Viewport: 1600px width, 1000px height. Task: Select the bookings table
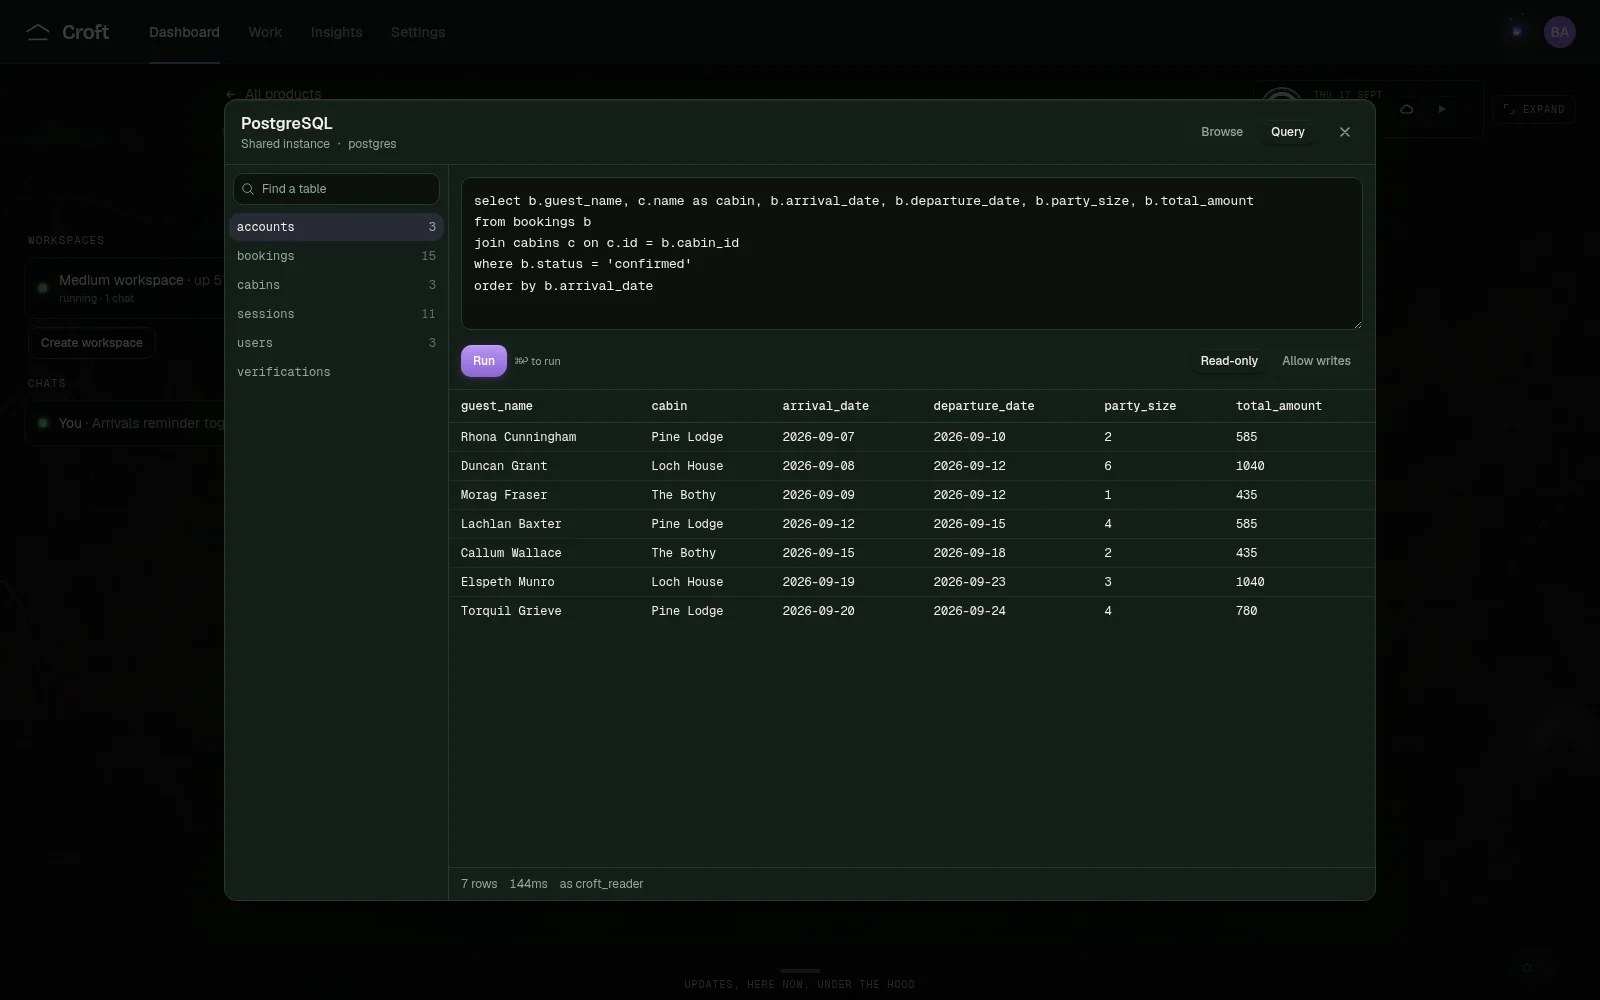tap(336, 256)
